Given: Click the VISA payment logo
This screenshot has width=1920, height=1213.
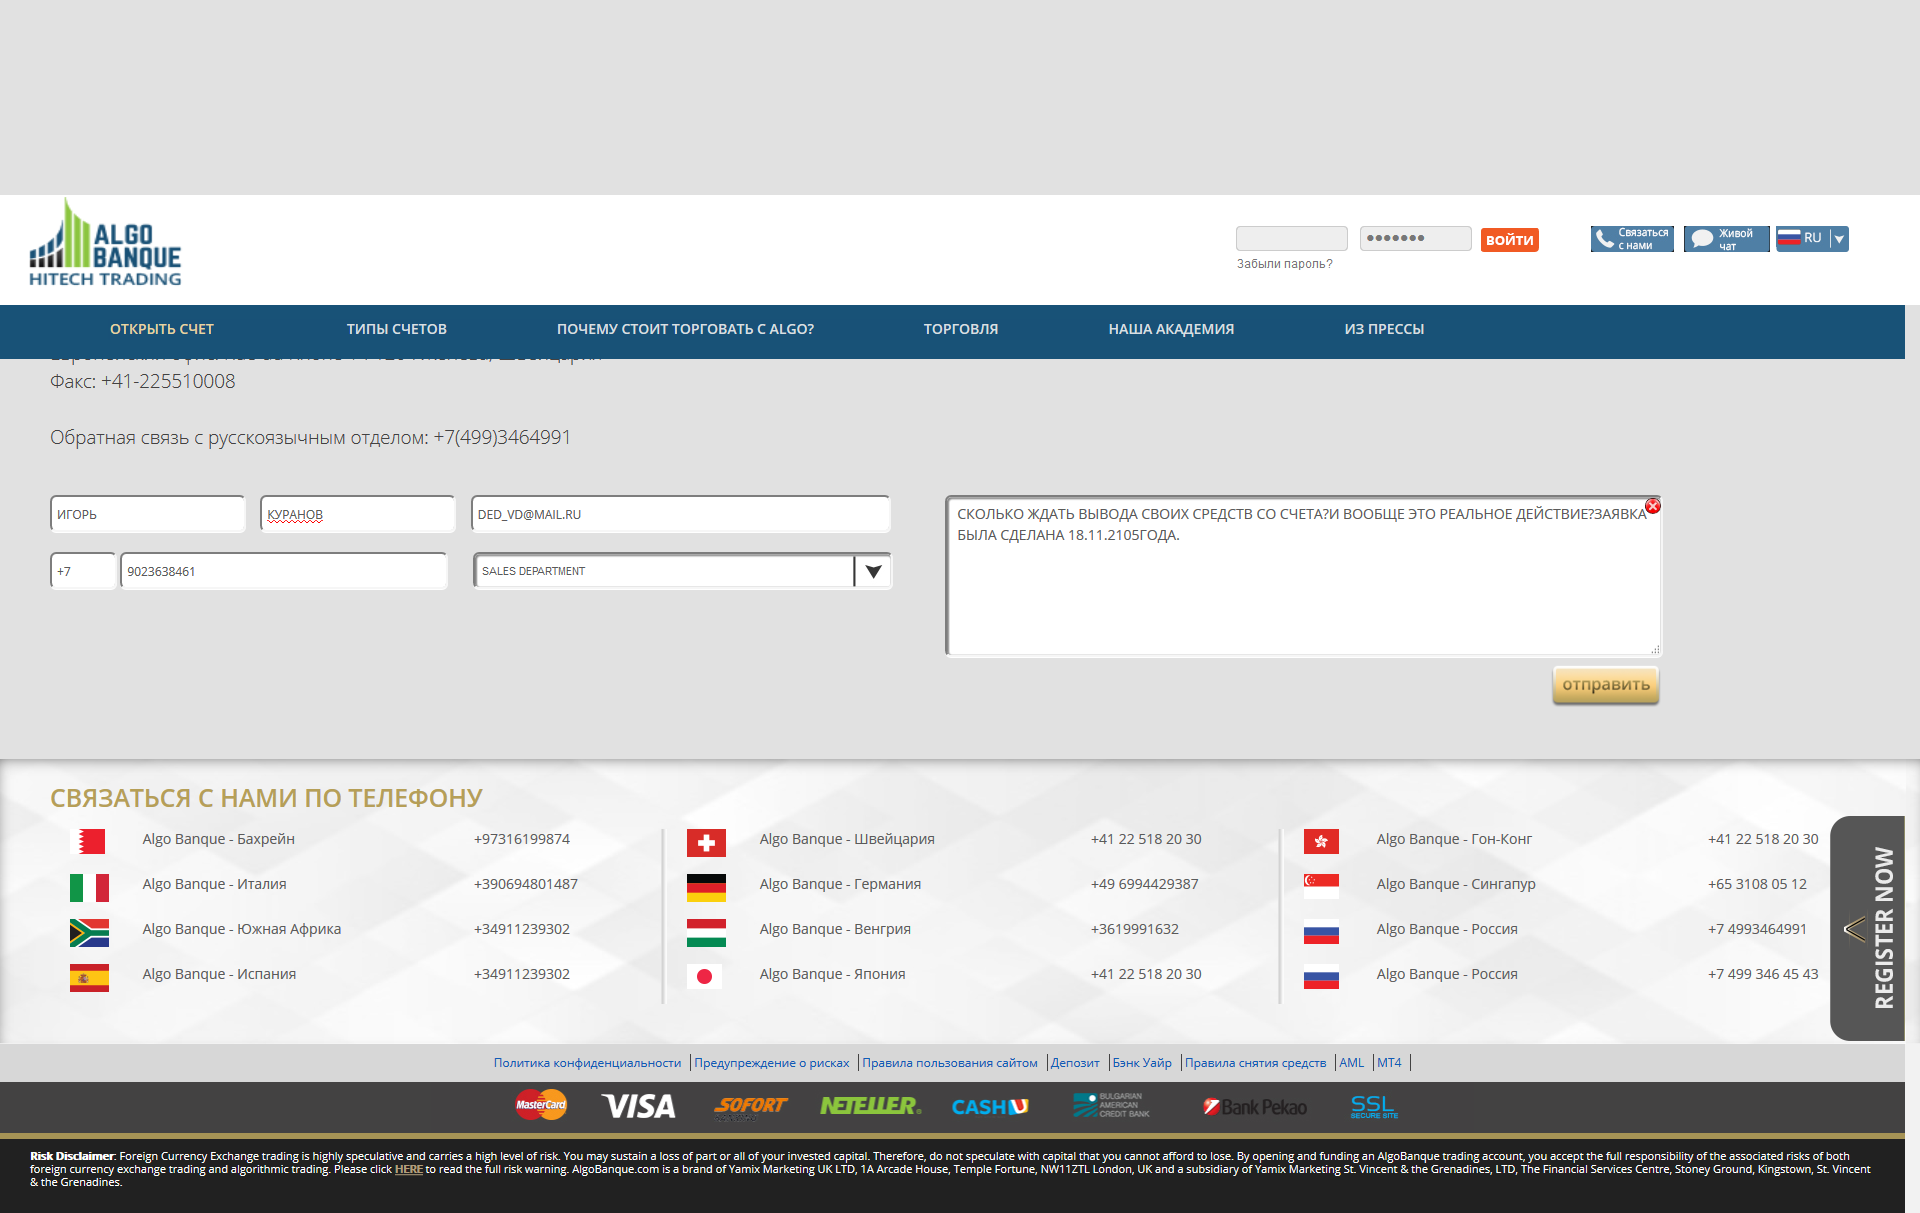Looking at the screenshot, I should coord(639,1106).
